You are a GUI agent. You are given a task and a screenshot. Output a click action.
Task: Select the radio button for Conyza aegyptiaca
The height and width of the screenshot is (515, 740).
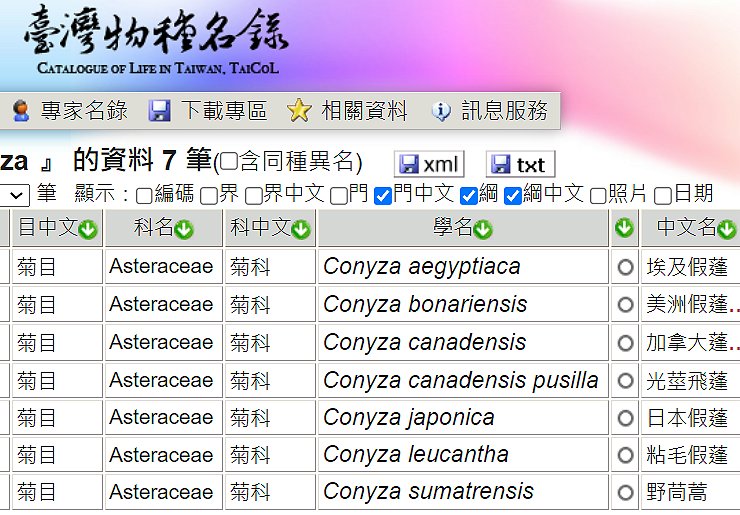(x=626, y=267)
